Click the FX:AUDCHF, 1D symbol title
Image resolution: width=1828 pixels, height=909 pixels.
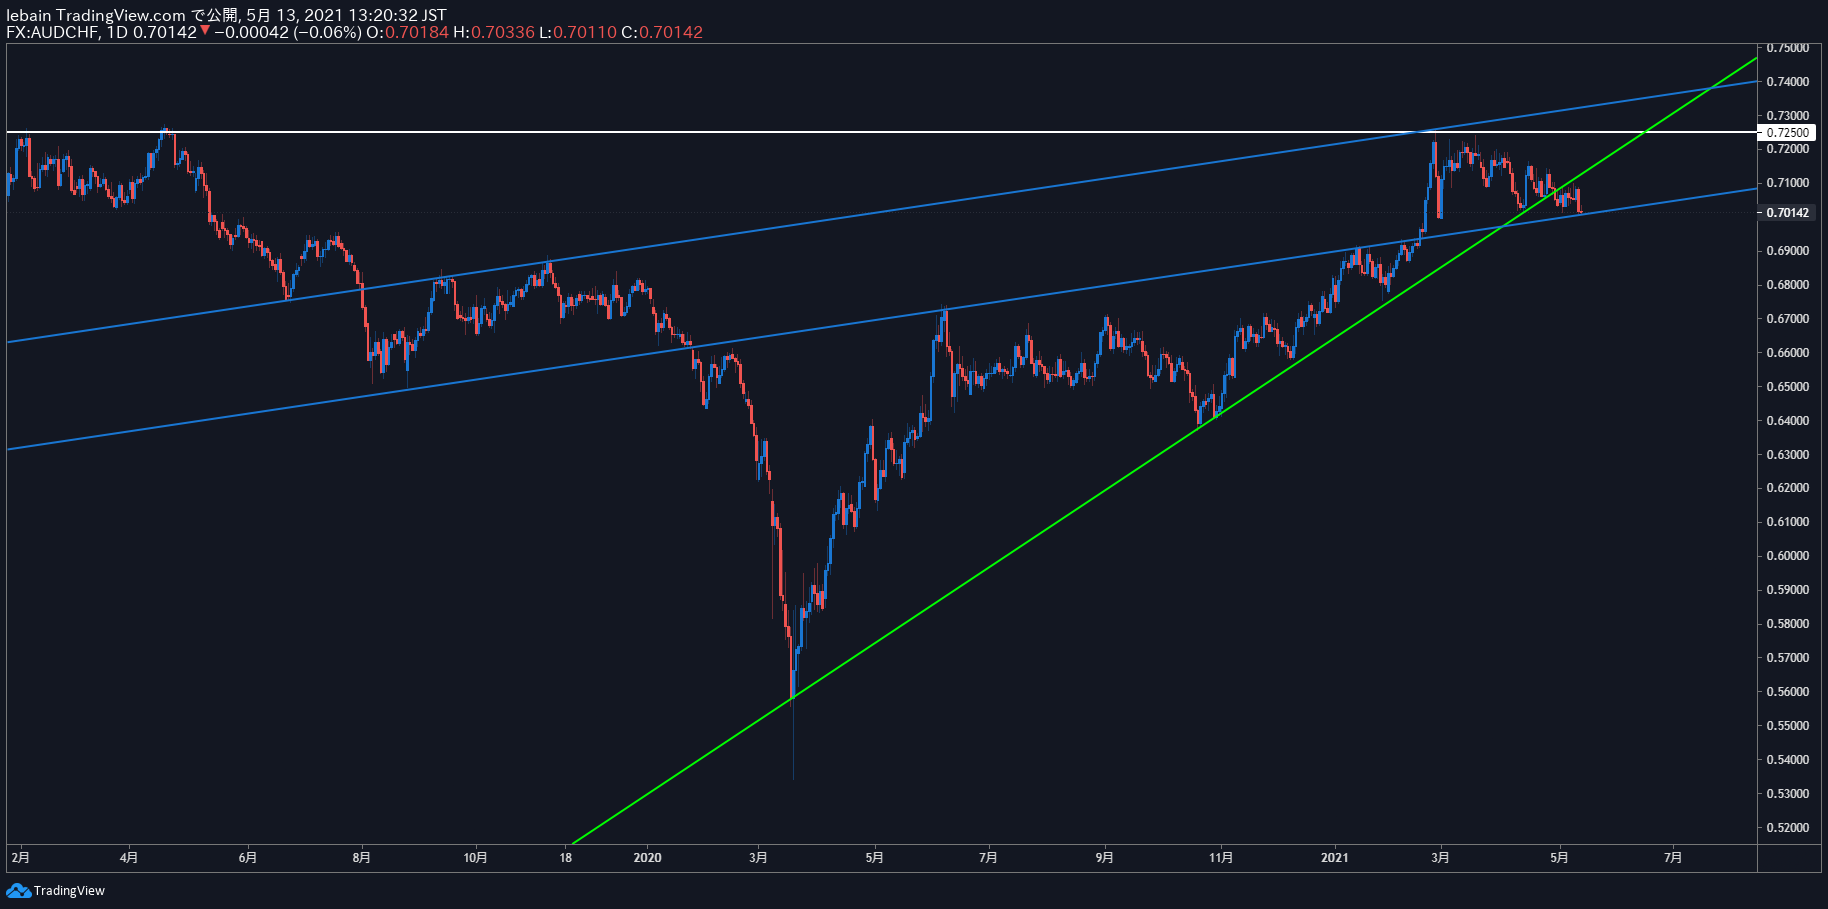pos(66,32)
